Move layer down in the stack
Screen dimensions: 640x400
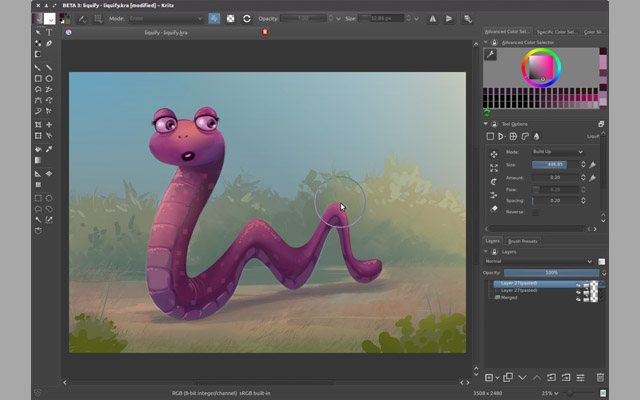tap(522, 378)
